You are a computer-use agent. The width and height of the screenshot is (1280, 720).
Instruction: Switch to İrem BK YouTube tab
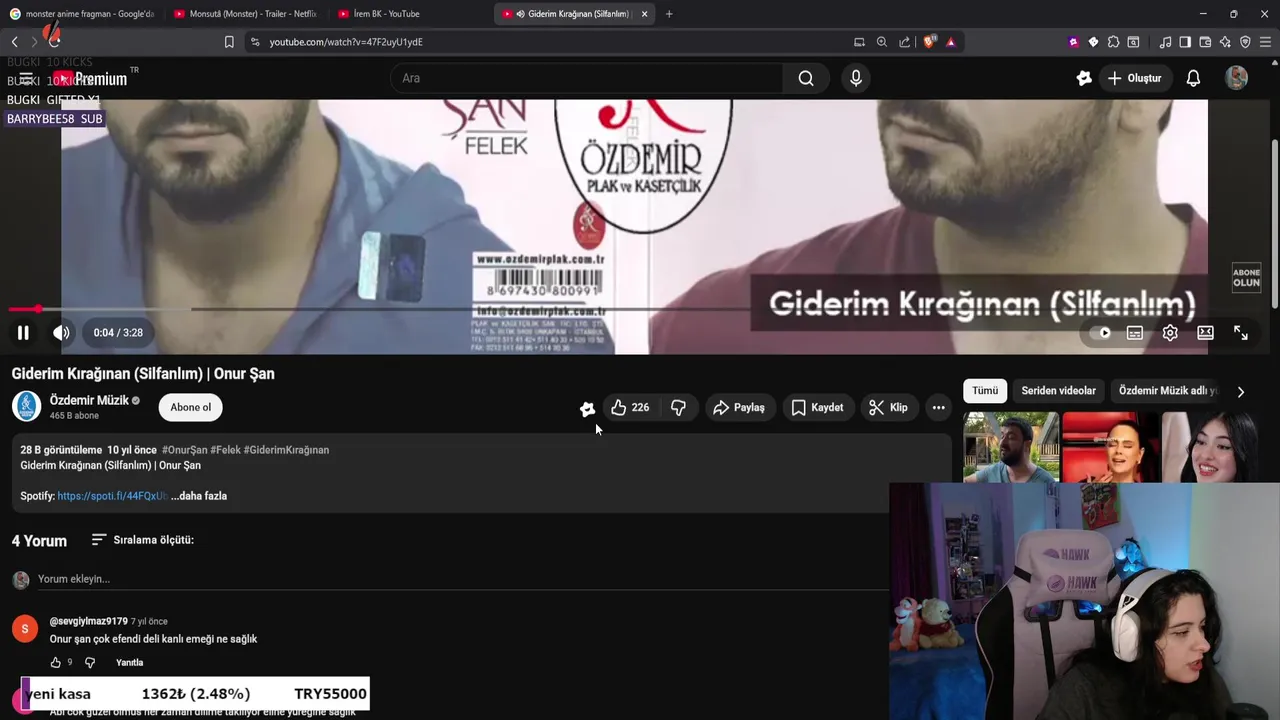point(408,14)
